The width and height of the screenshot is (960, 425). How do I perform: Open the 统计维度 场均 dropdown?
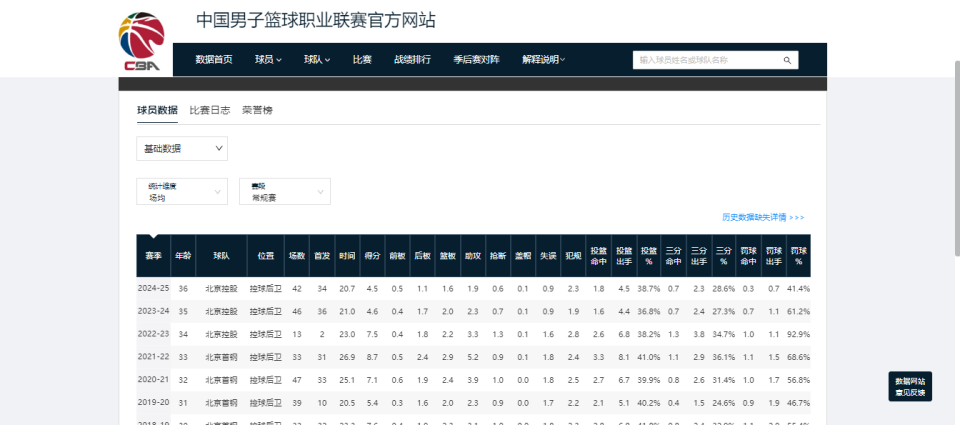coord(182,192)
